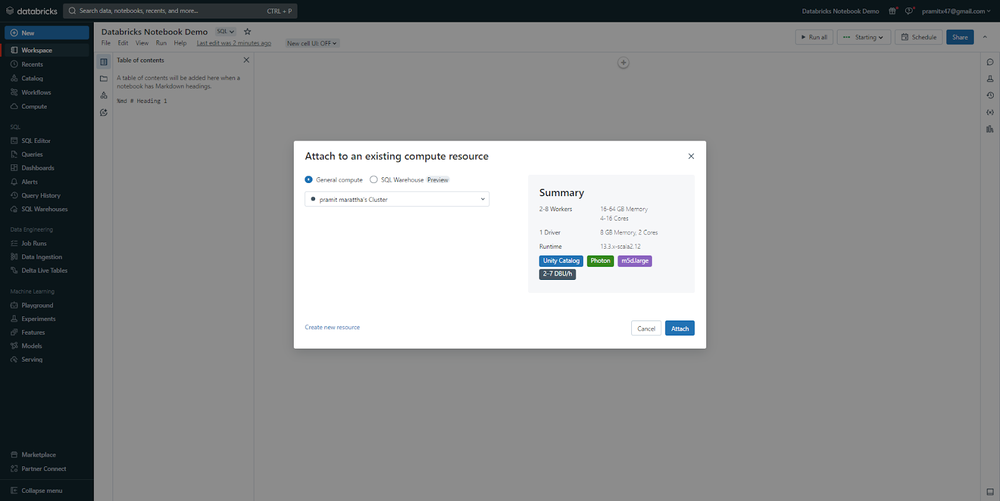Open the Databricks Assistant icon in left panel
Image resolution: width=1000 pixels, height=501 pixels.
tap(103, 112)
